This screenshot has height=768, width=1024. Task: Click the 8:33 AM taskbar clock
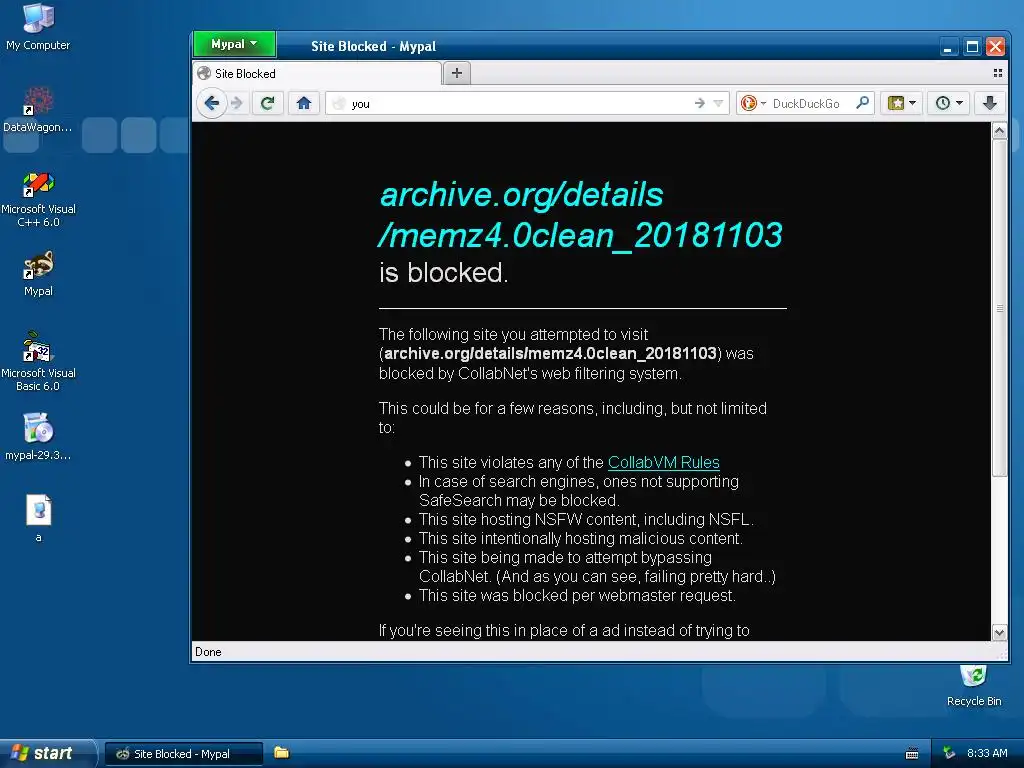pyautogui.click(x=987, y=754)
